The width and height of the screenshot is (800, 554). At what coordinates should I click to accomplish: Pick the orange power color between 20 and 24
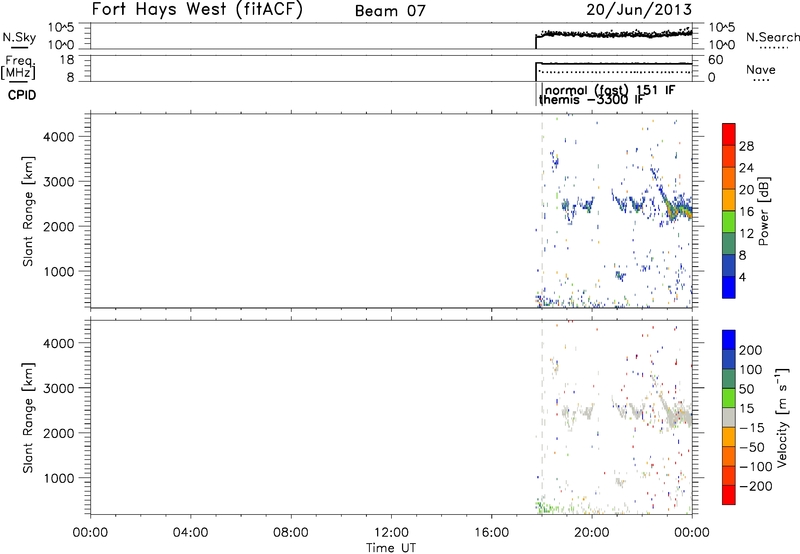coord(729,178)
